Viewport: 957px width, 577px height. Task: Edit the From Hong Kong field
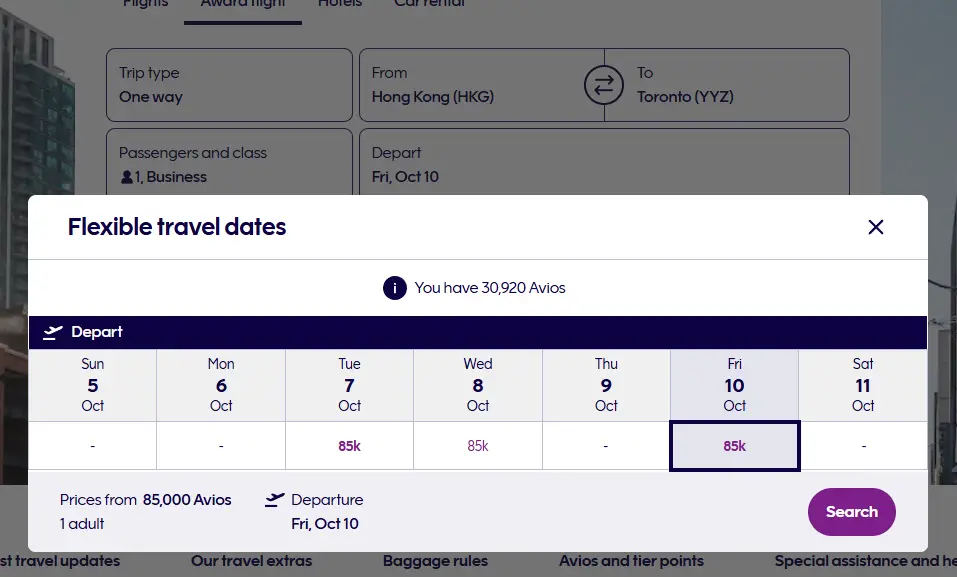coord(470,85)
